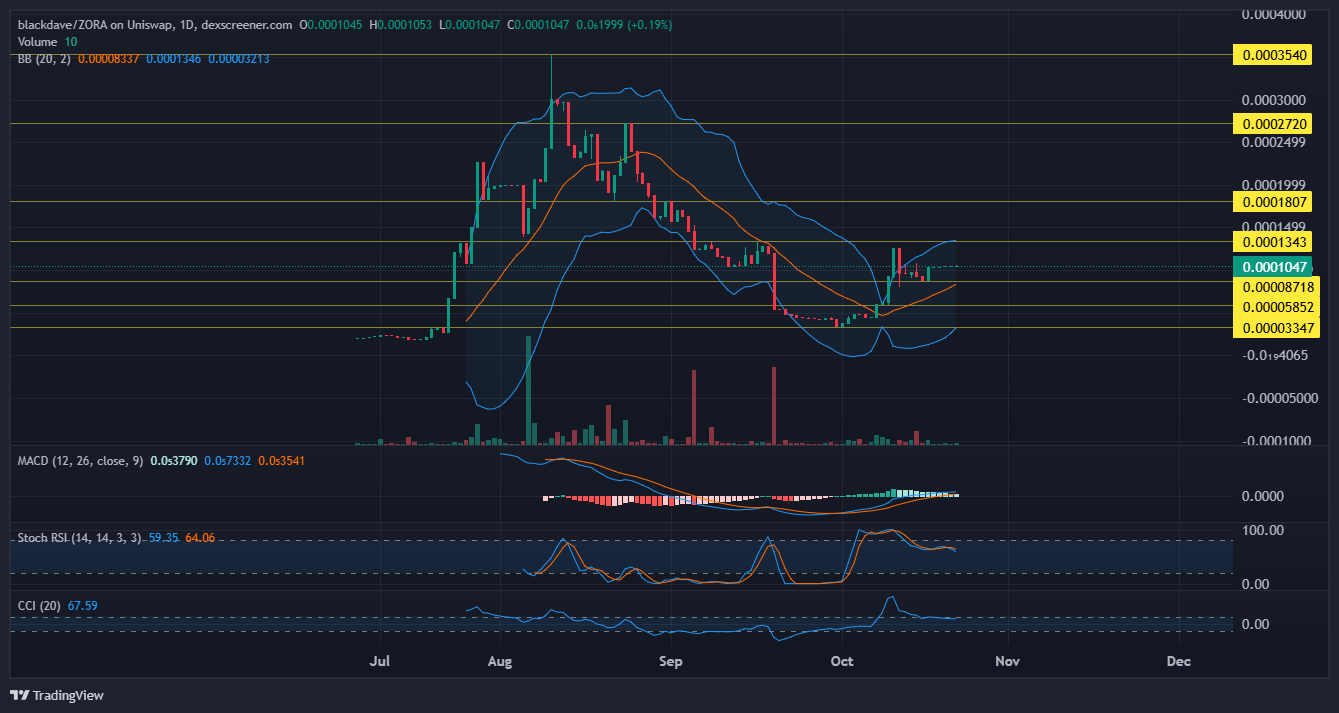Select the Stoch RSI (14, 14, 3, 3) legend
Viewport: 1339px width, 713px height.
[80, 538]
